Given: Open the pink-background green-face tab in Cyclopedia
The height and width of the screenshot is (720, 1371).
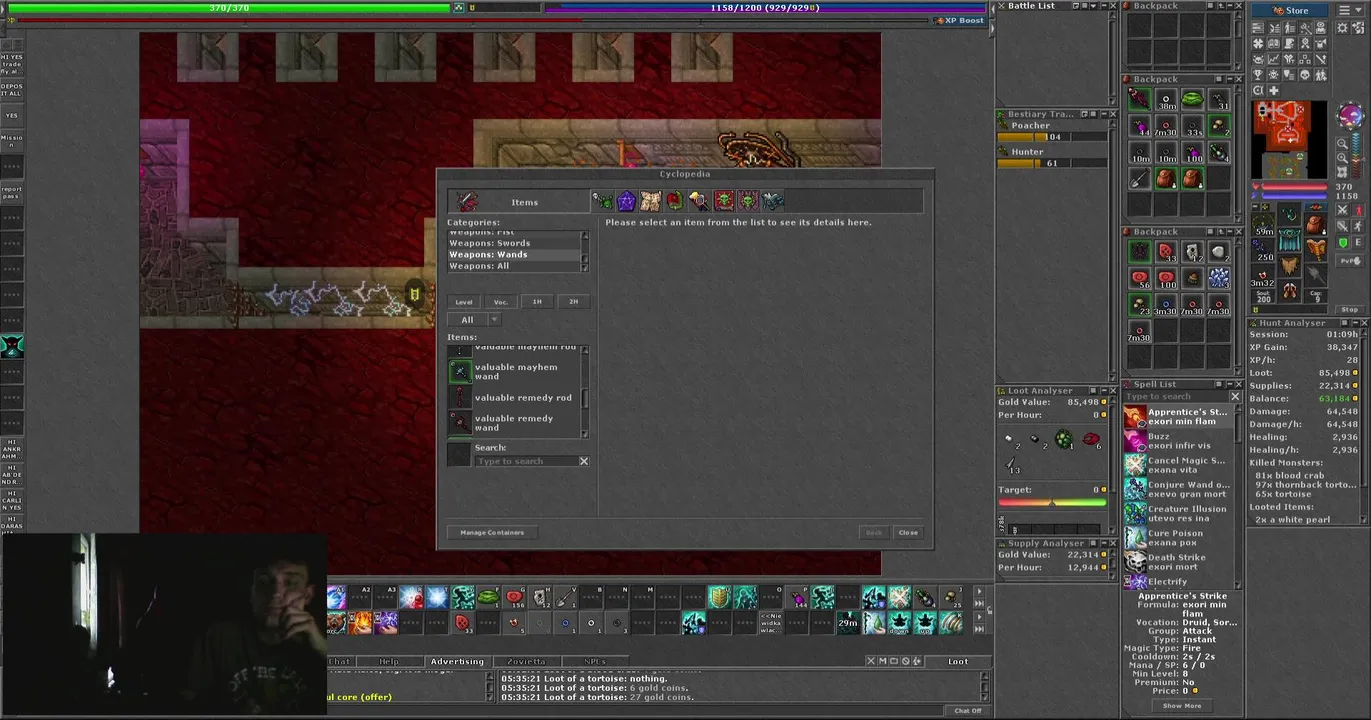Looking at the screenshot, I should point(748,202).
